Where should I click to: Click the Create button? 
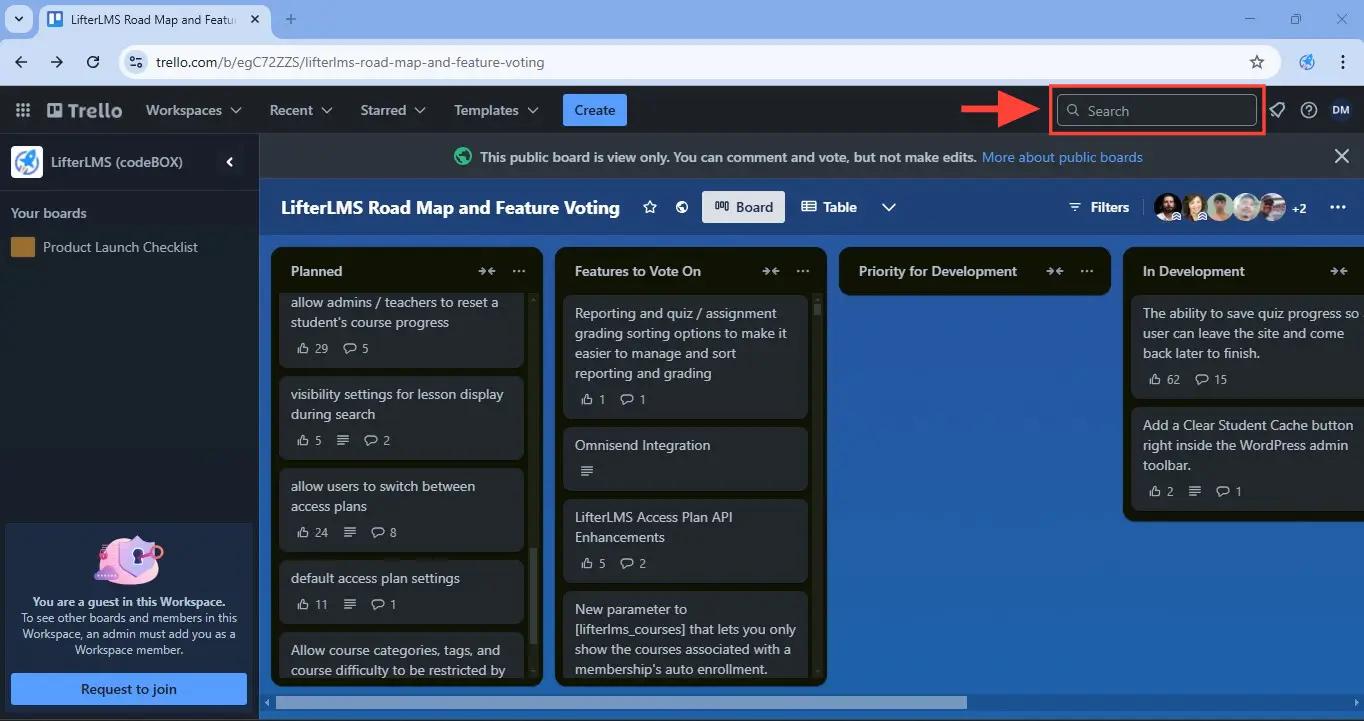(x=595, y=110)
